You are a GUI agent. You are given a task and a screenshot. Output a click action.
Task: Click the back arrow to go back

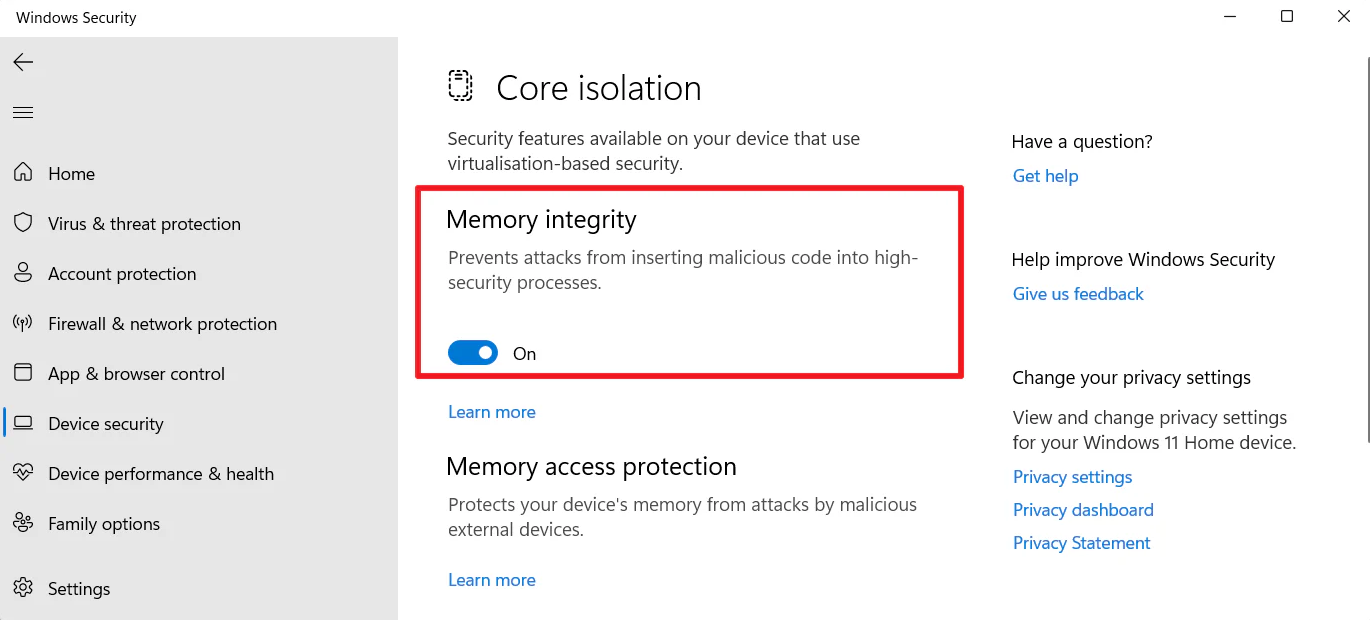tap(22, 62)
